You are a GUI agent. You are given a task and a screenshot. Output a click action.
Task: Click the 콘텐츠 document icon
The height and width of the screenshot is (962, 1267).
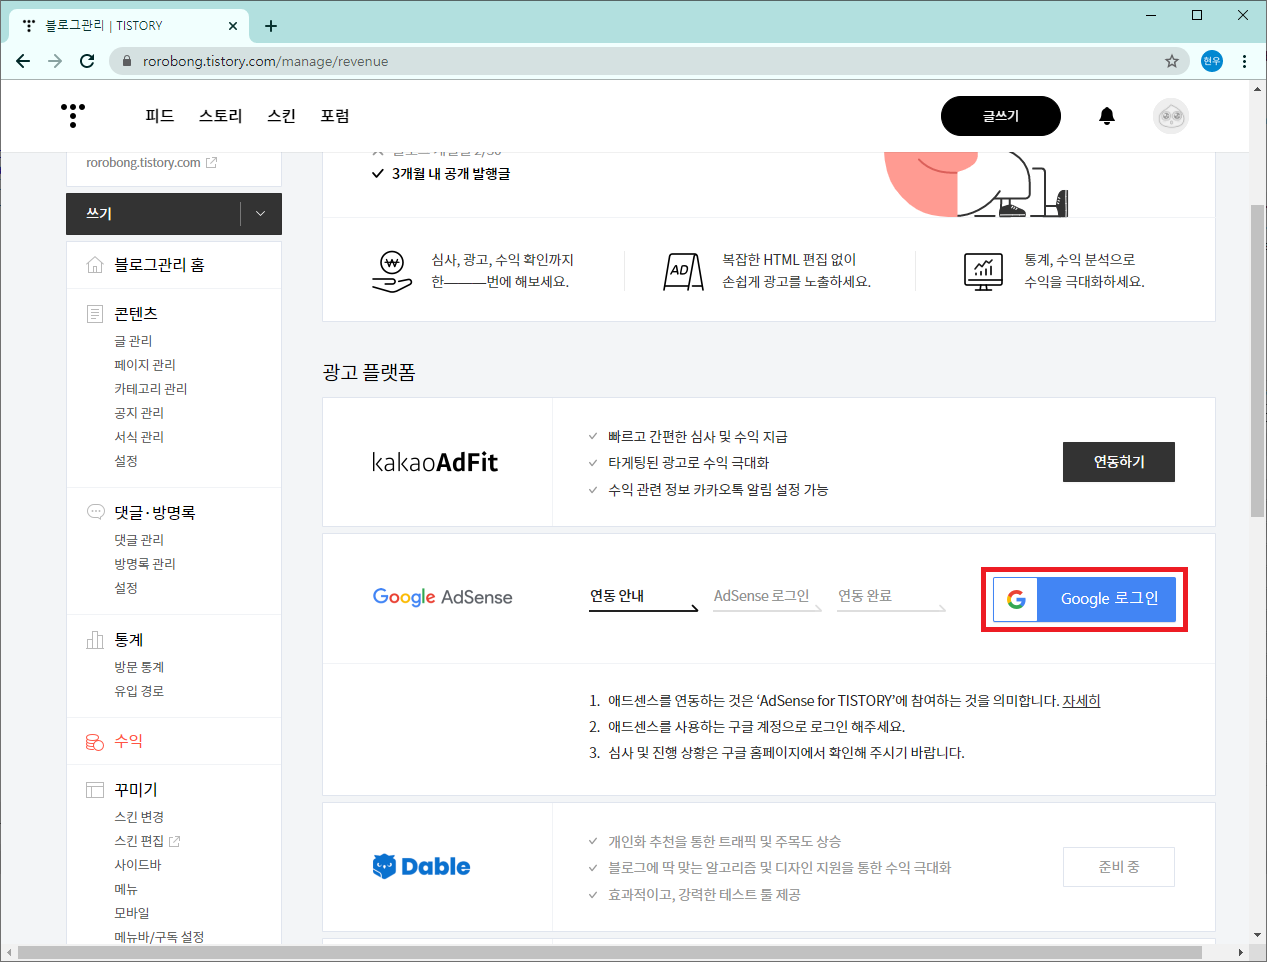coord(95,314)
